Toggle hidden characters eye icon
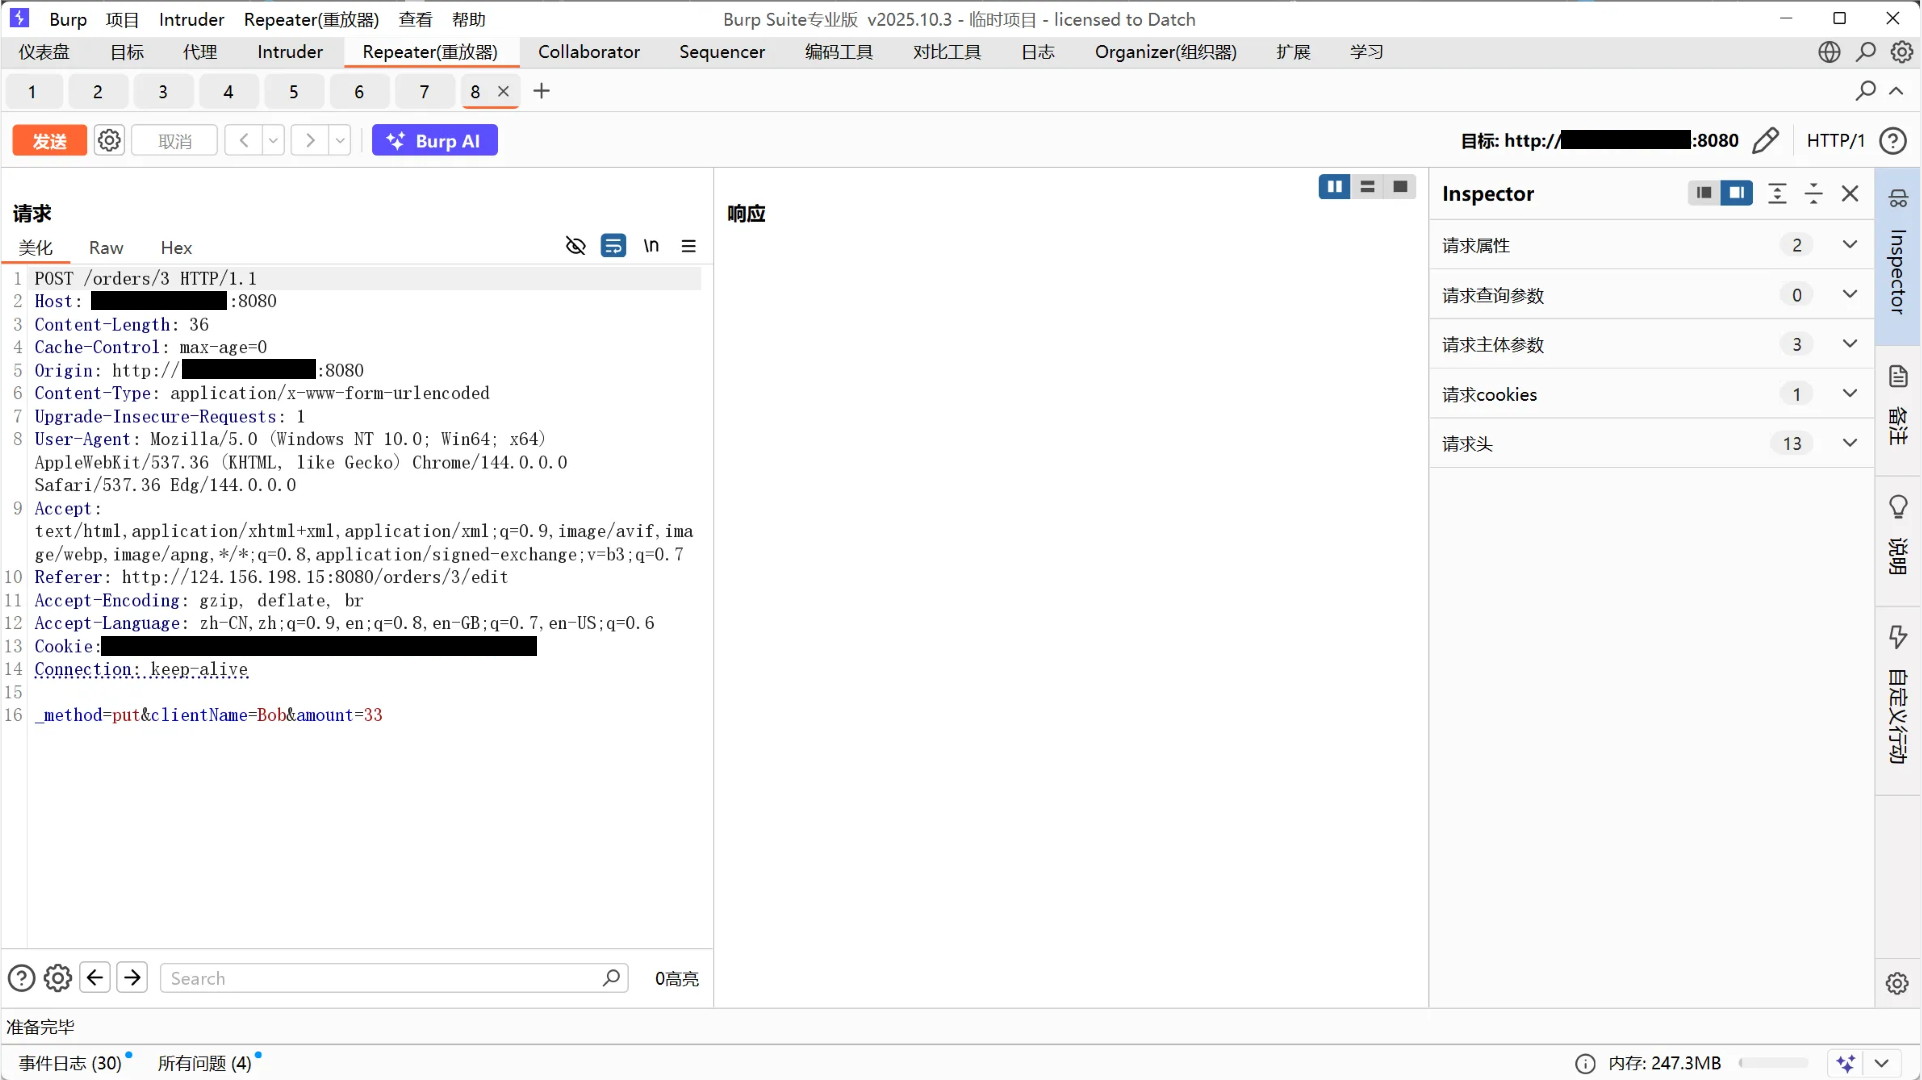The width and height of the screenshot is (1922, 1080). click(575, 246)
